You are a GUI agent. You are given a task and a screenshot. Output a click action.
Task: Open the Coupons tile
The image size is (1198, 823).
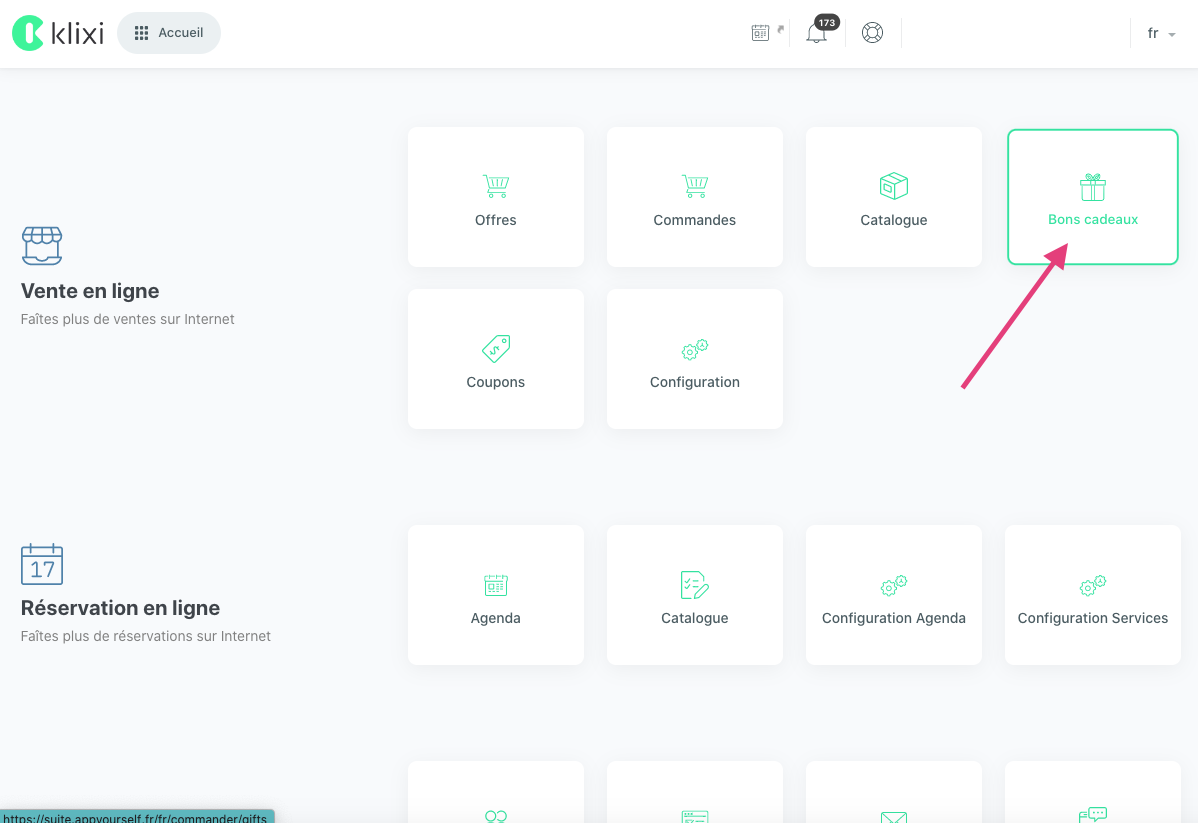(x=495, y=359)
